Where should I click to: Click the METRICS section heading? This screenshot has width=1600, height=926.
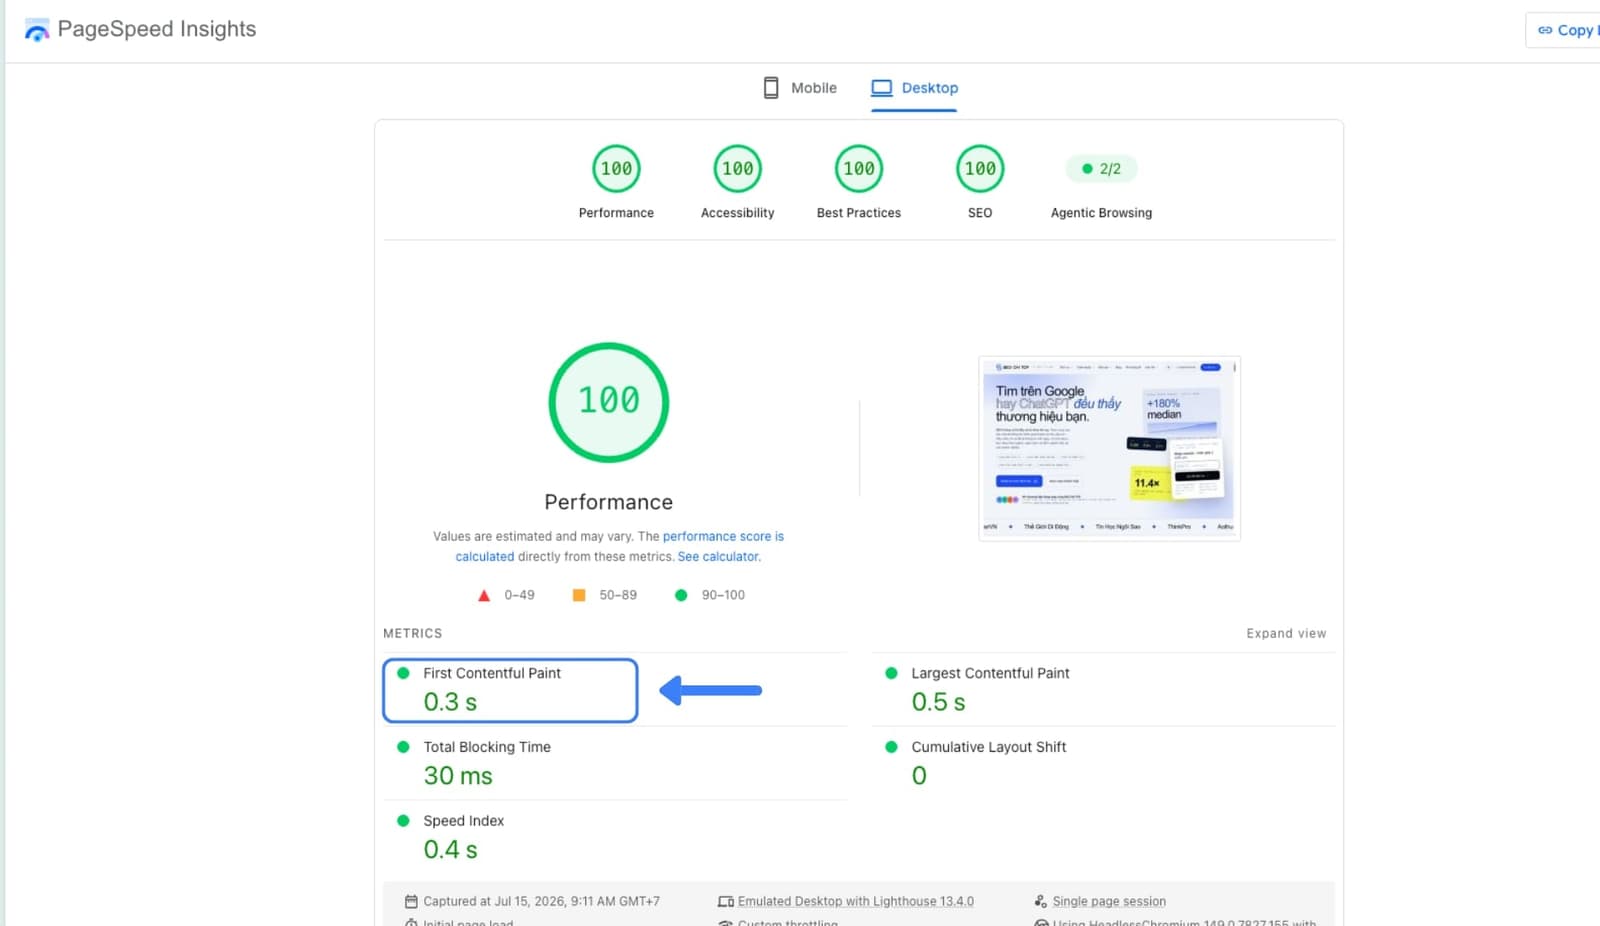[412, 634]
